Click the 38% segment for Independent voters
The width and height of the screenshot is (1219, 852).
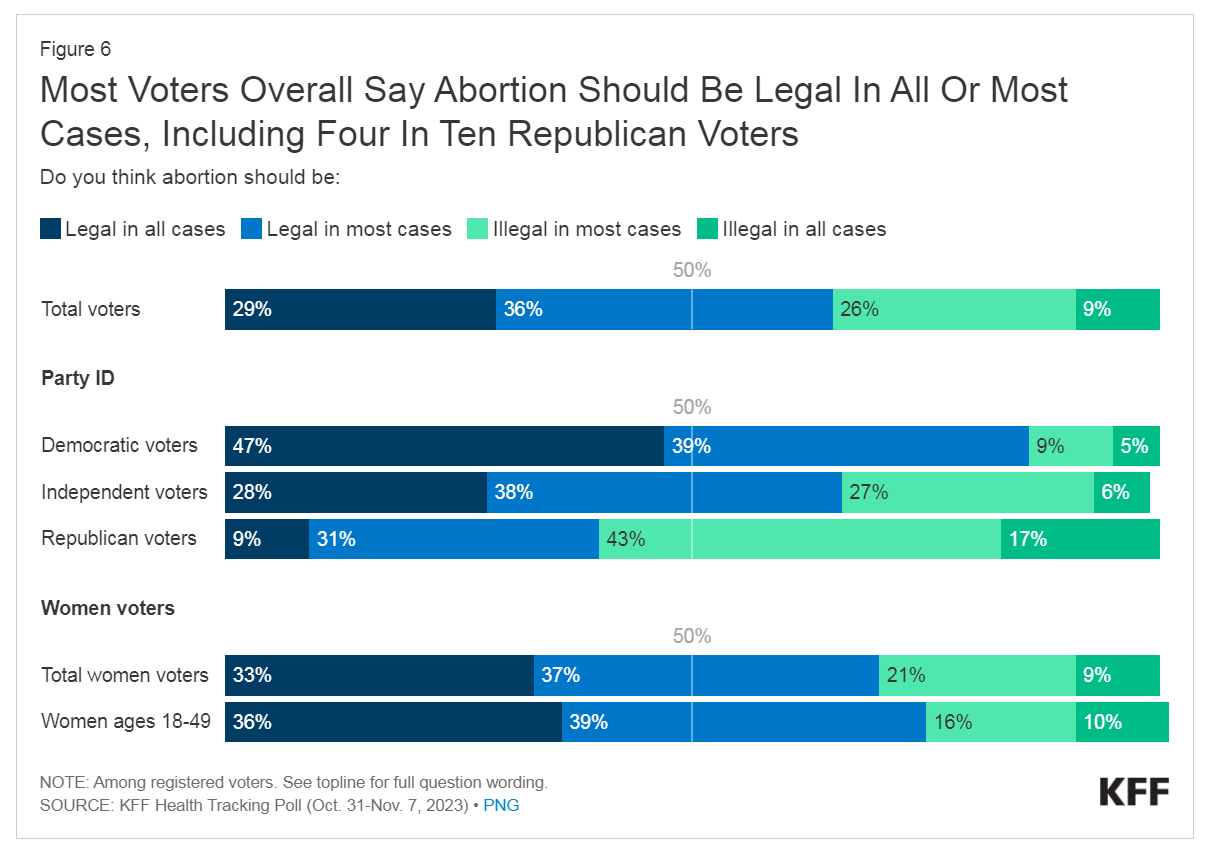coord(664,492)
